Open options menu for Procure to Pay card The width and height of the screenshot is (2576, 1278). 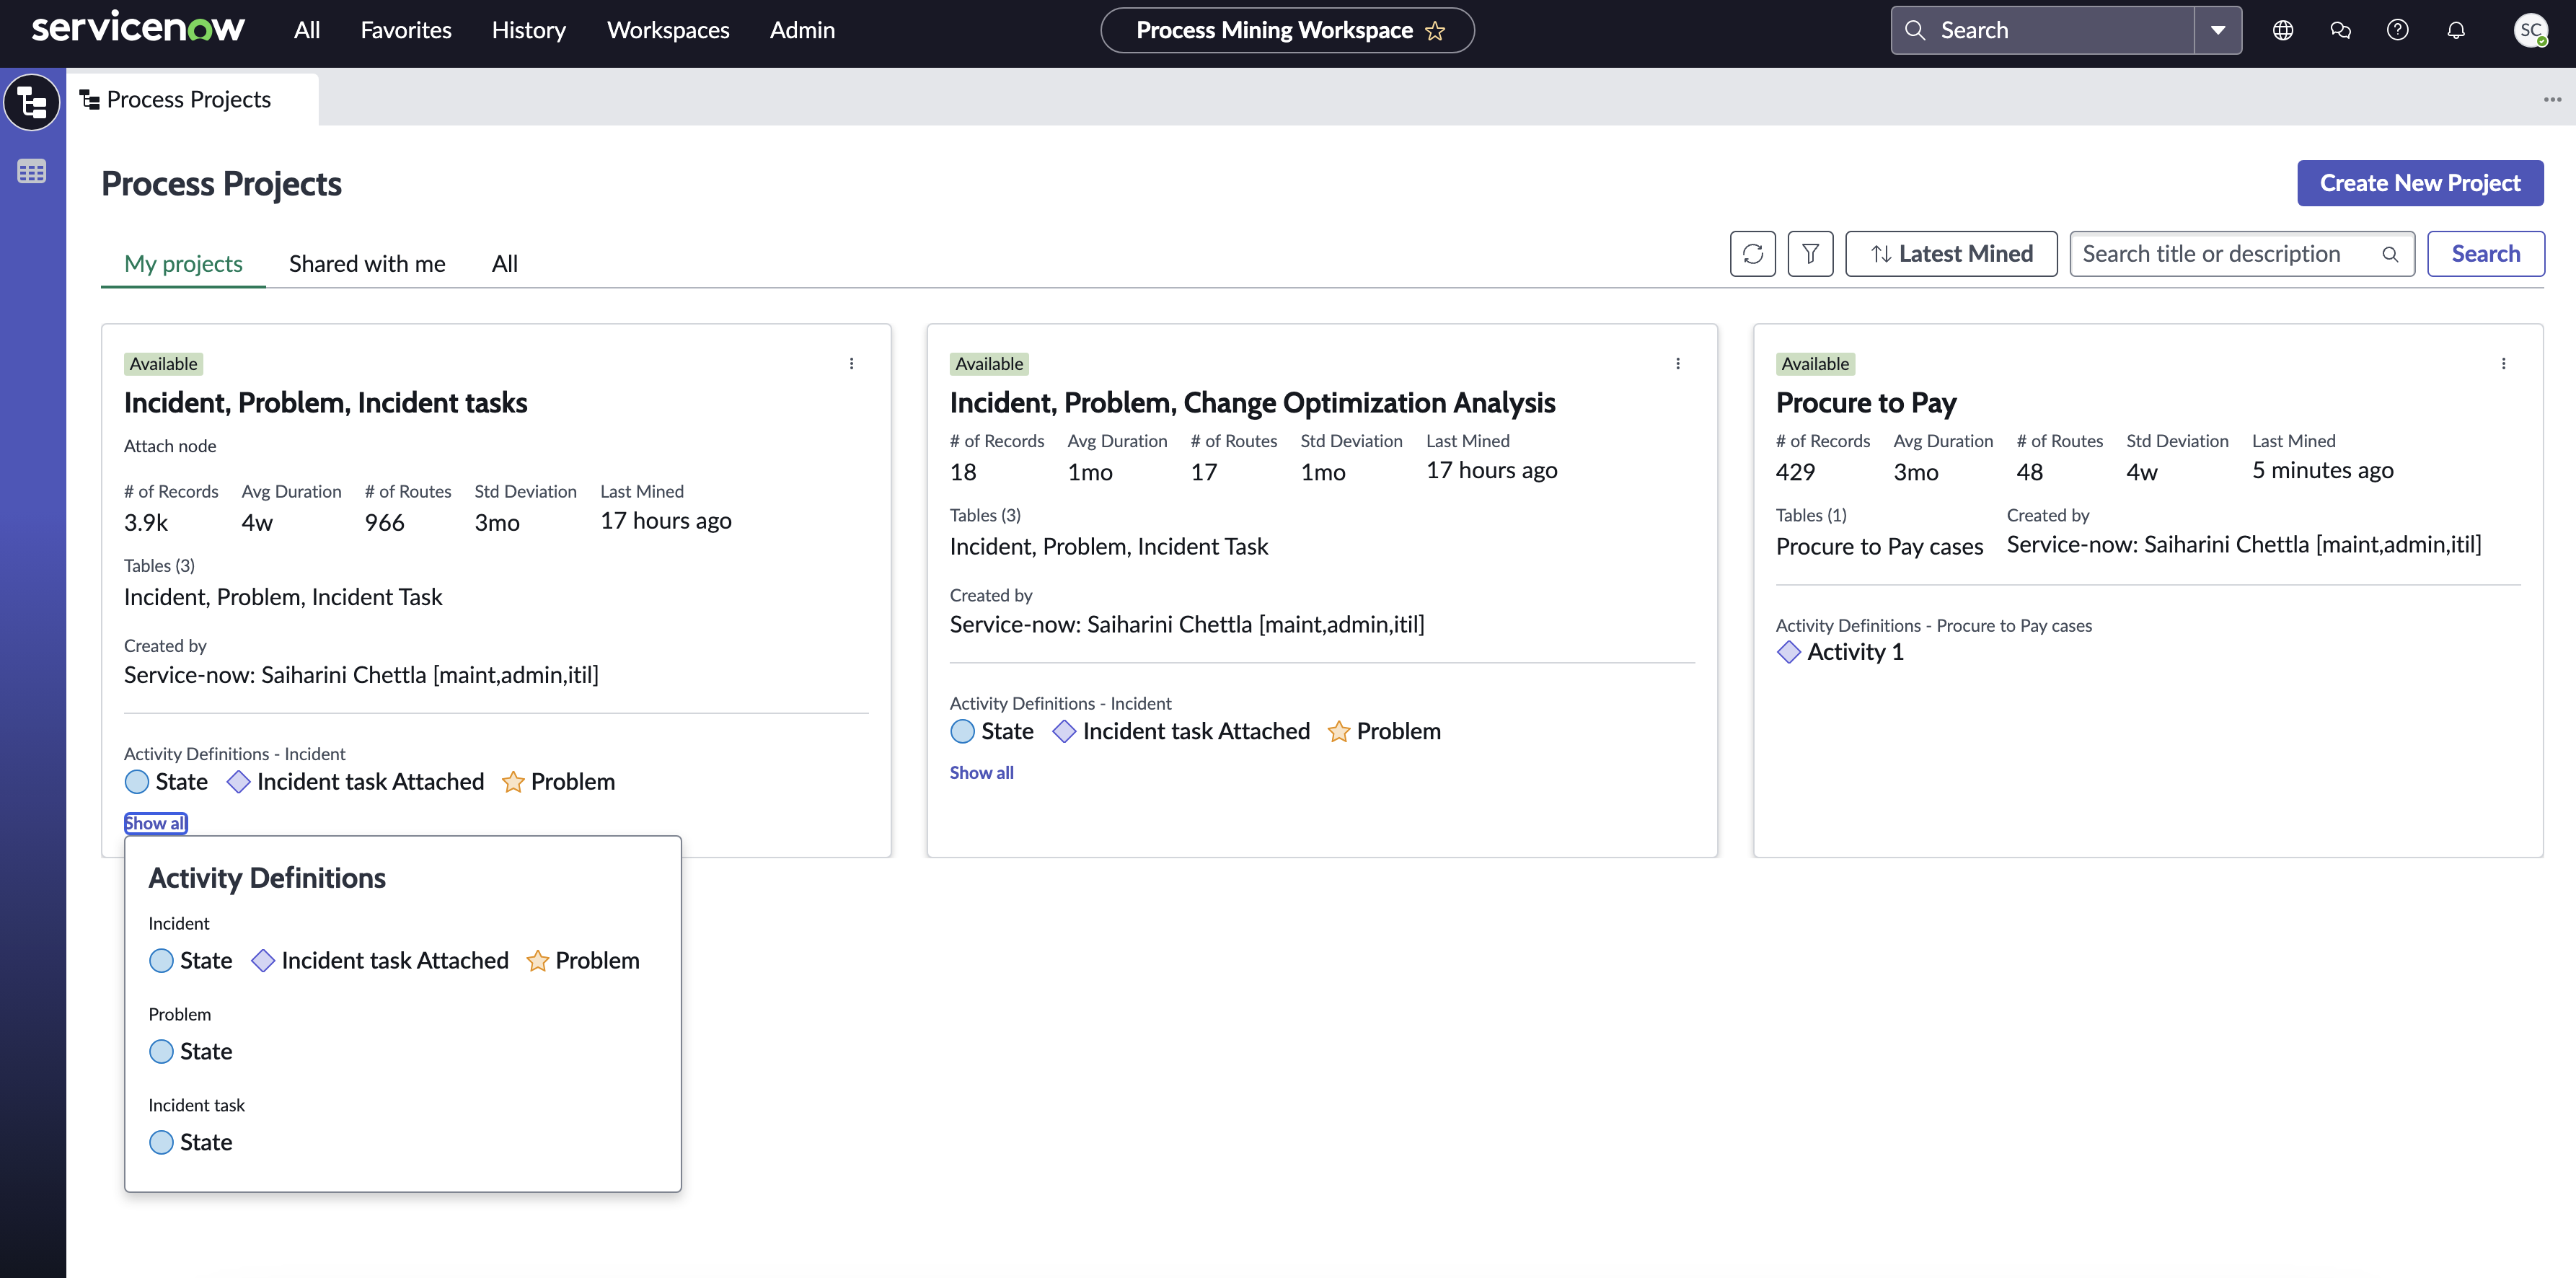click(x=2503, y=364)
